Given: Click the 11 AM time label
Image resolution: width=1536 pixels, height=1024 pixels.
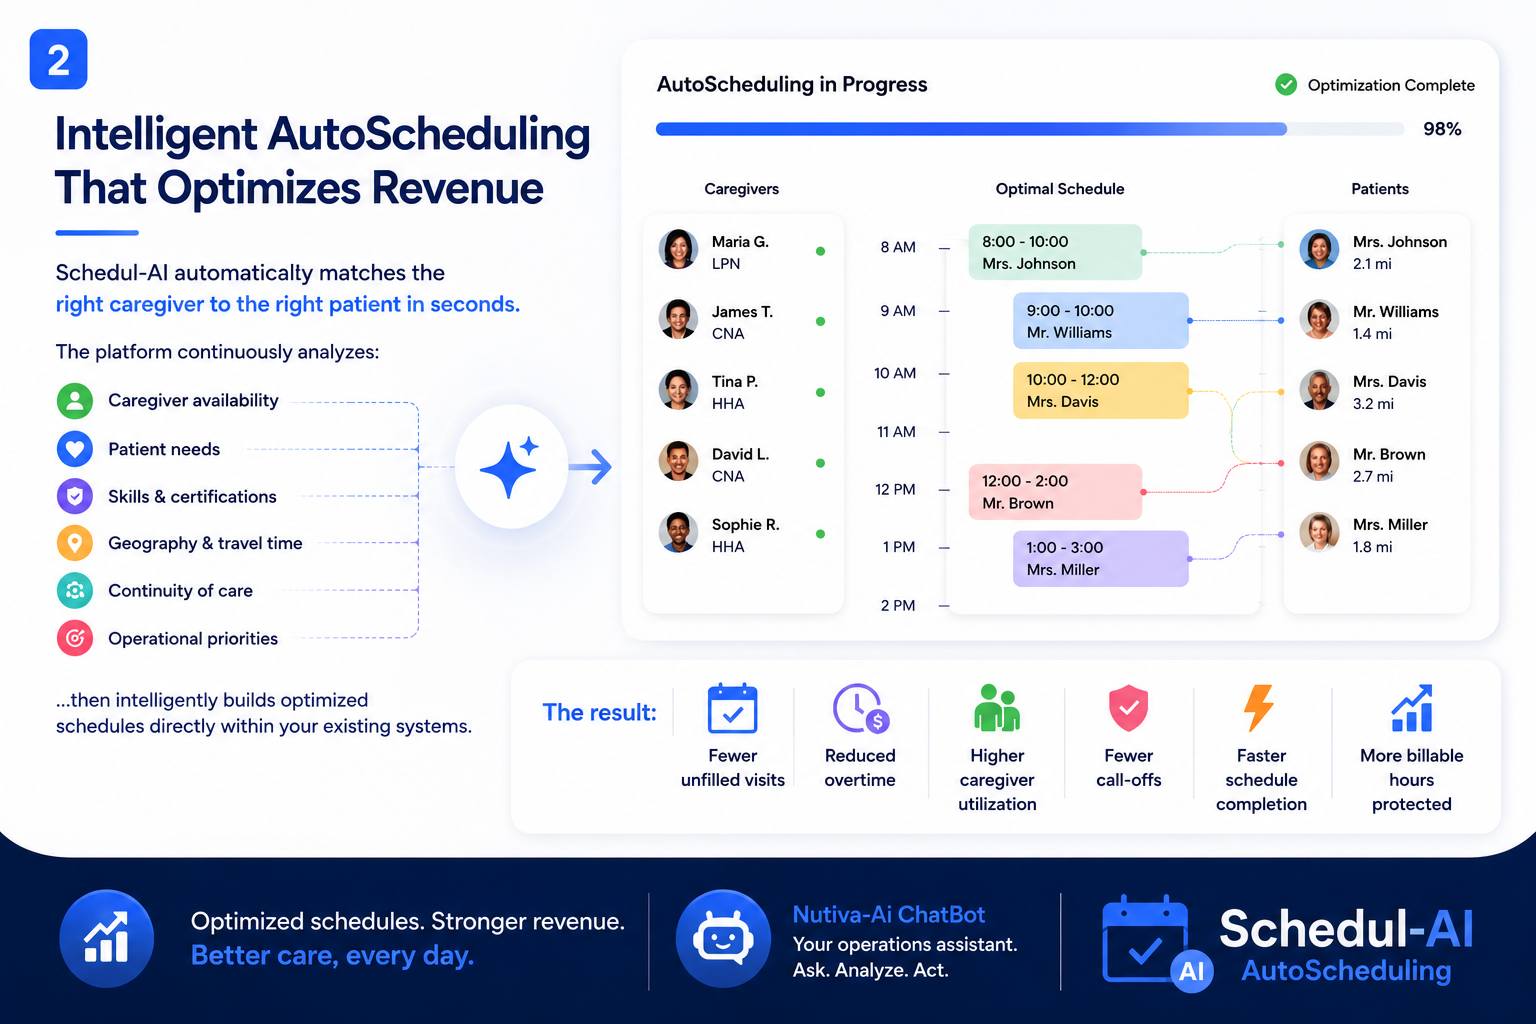Looking at the screenshot, I should pos(896,432).
